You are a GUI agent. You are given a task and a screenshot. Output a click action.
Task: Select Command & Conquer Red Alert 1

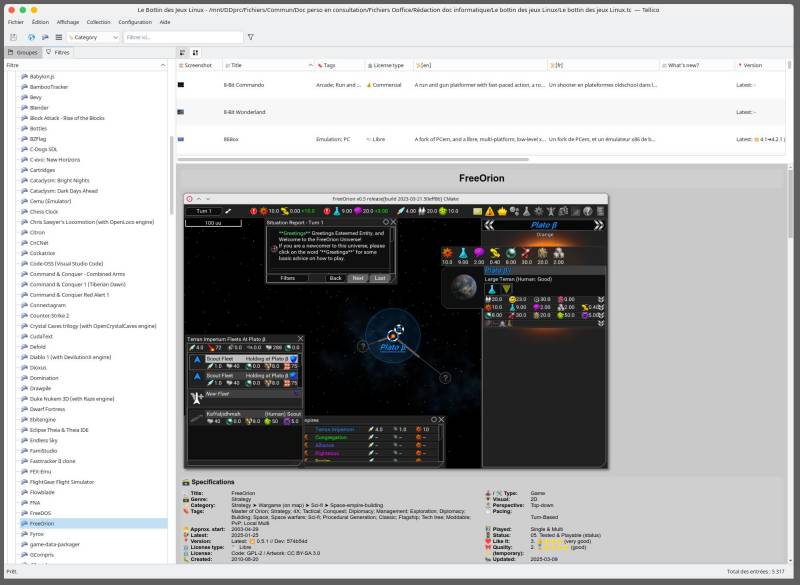pos(69,295)
